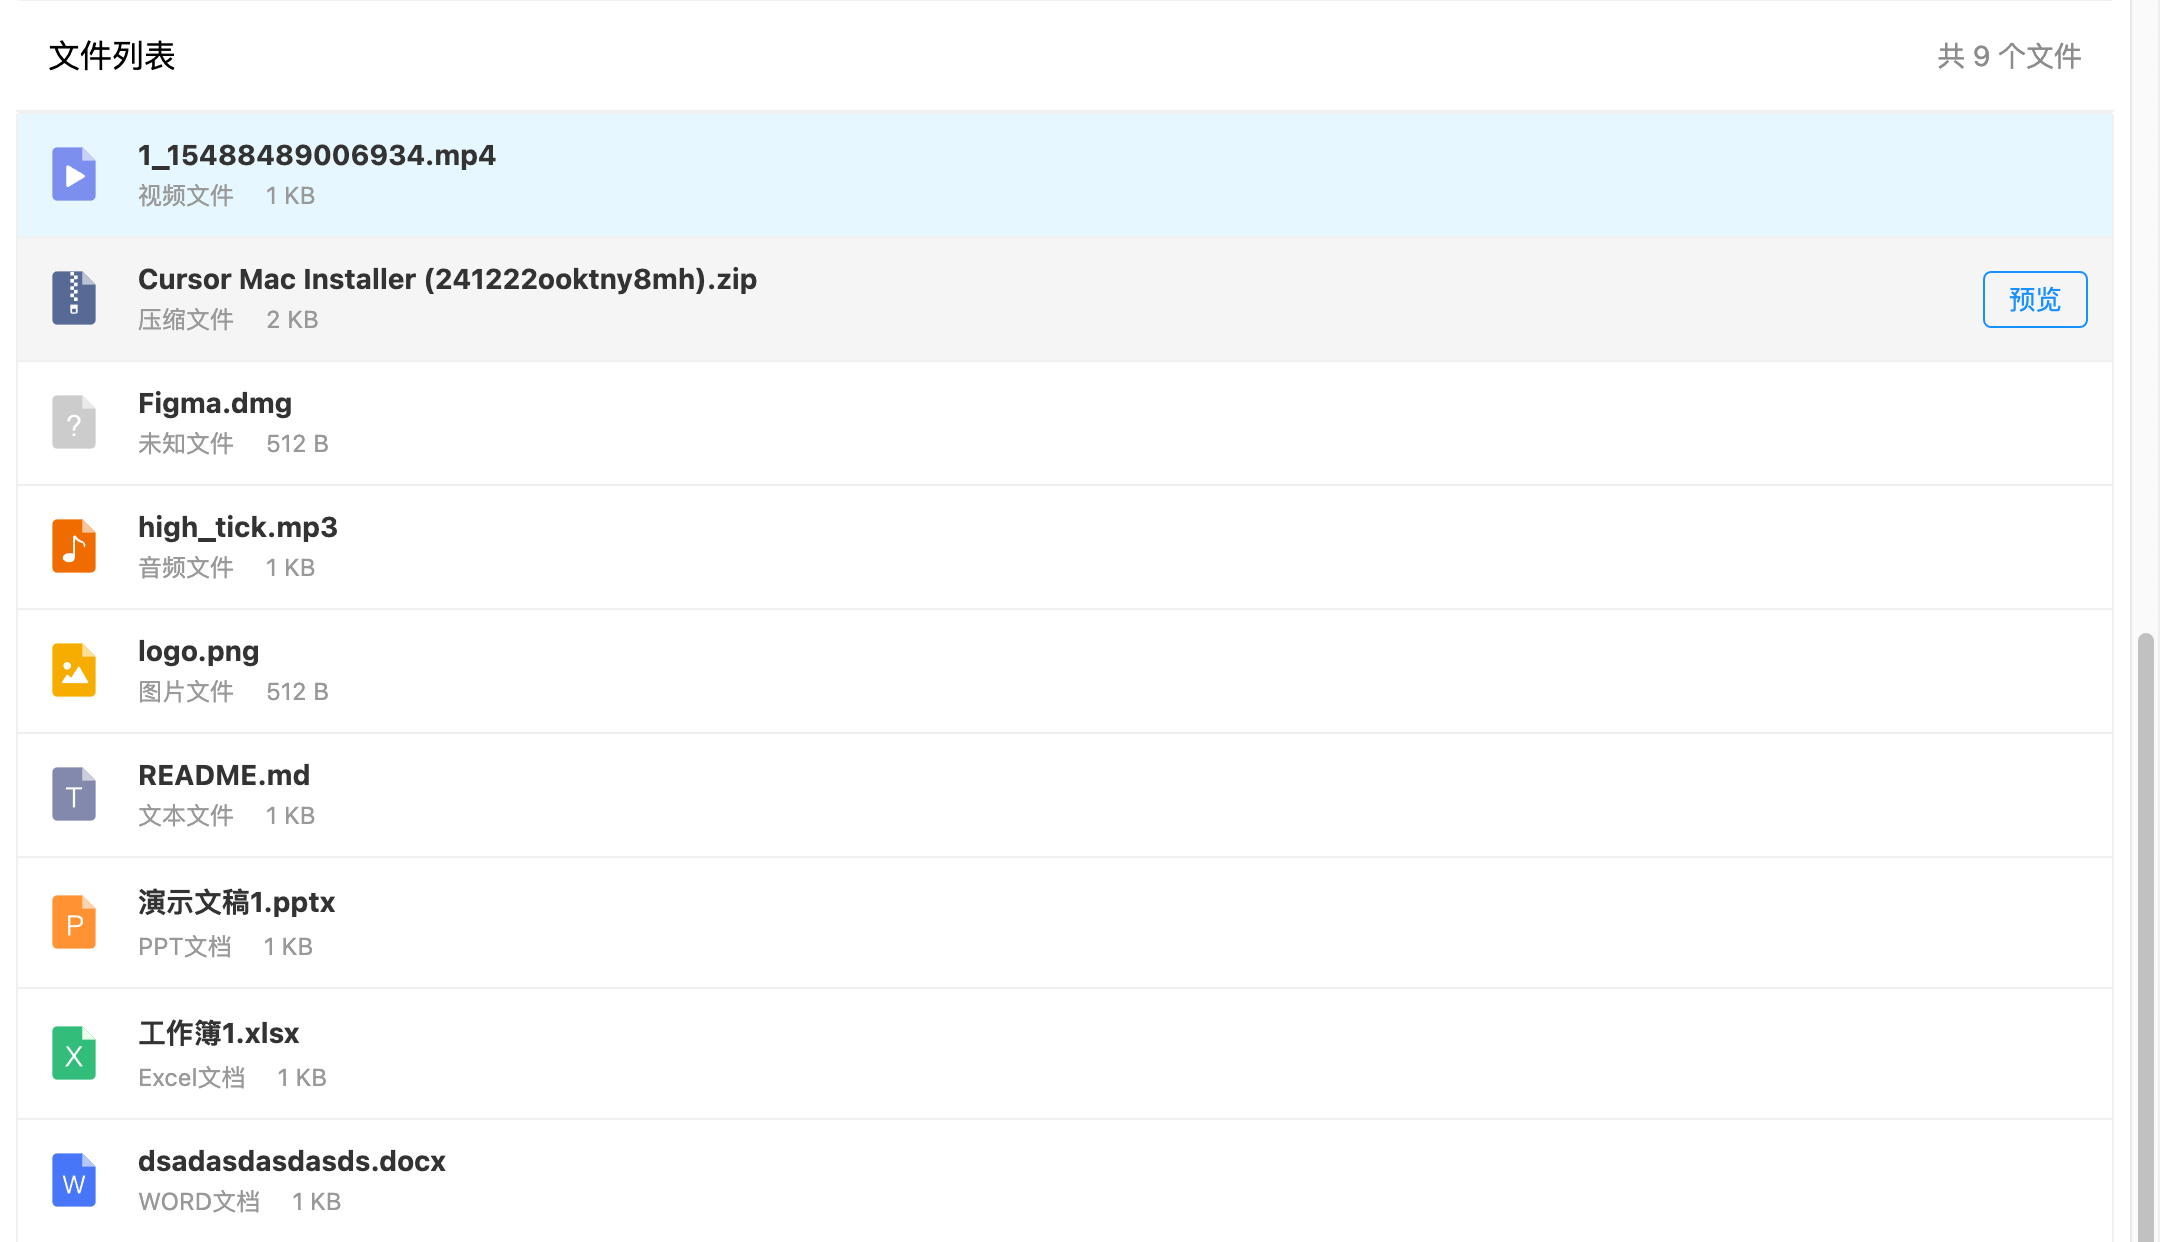Click the unknown file icon for Figma.dmg
Image resolution: width=2160 pixels, height=1242 pixels.
coord(74,422)
